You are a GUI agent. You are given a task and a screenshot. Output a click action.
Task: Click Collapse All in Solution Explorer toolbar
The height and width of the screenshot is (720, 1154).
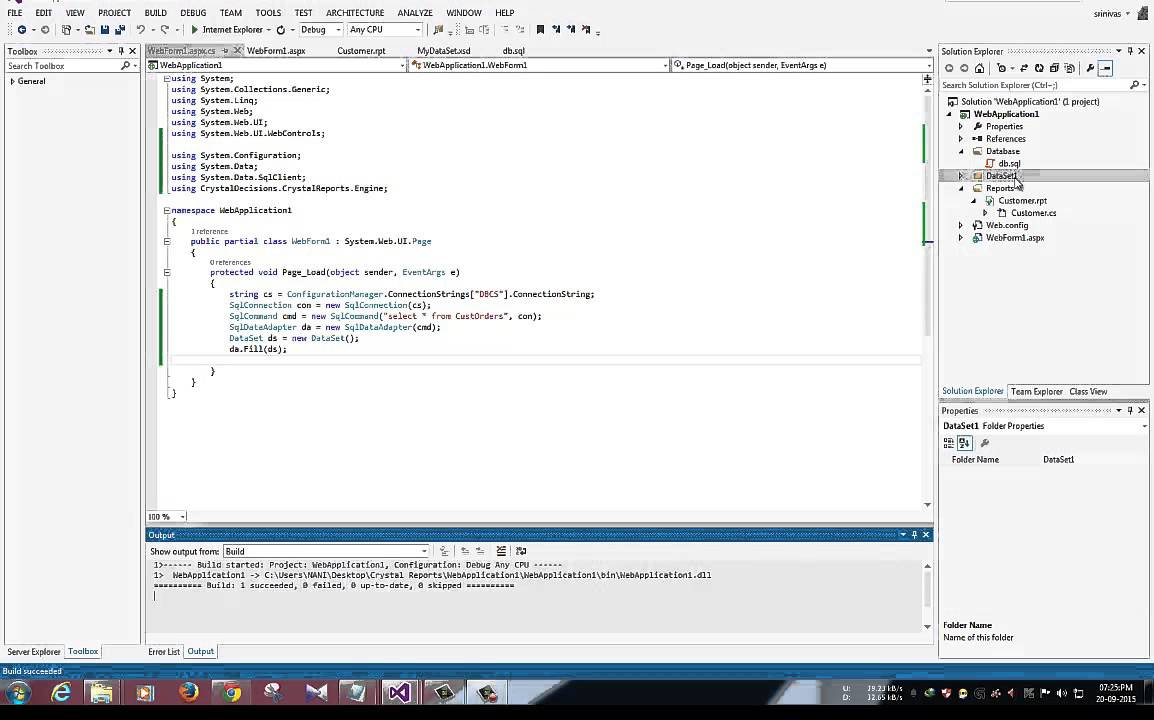click(1054, 68)
